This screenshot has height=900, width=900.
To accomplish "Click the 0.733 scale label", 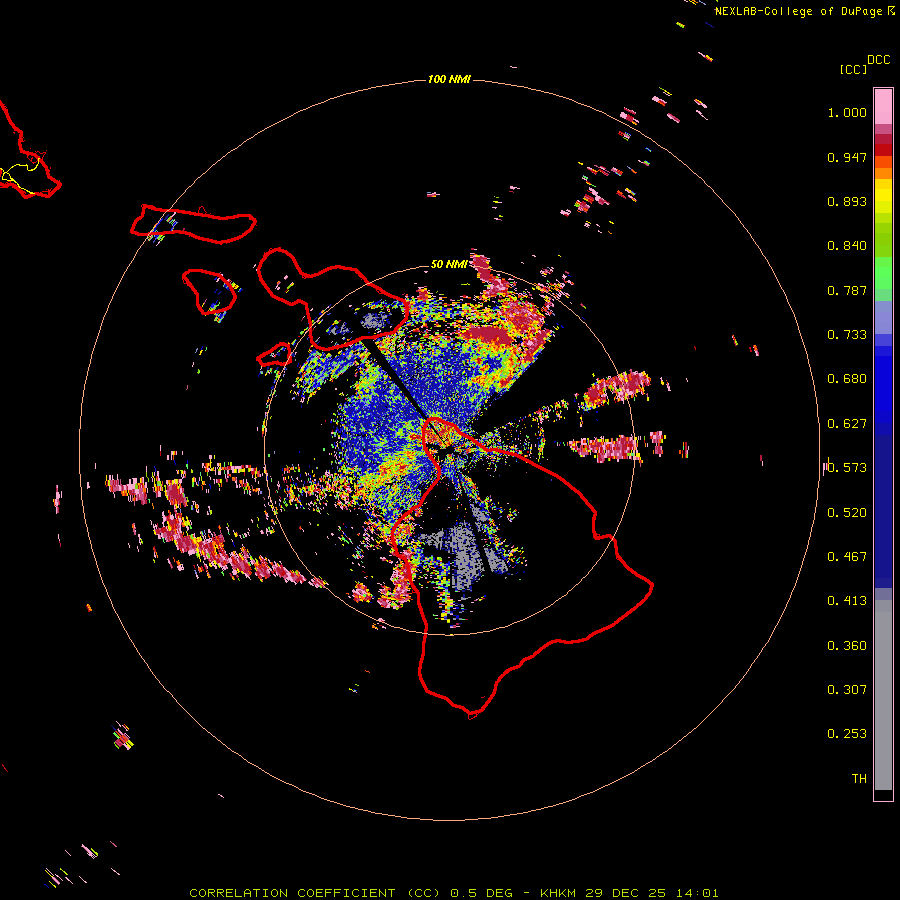I will [x=847, y=335].
